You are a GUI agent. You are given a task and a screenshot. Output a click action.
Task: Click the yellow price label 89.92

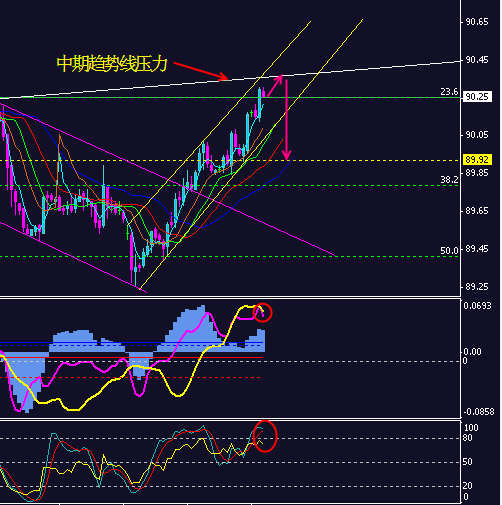pyautogui.click(x=477, y=160)
